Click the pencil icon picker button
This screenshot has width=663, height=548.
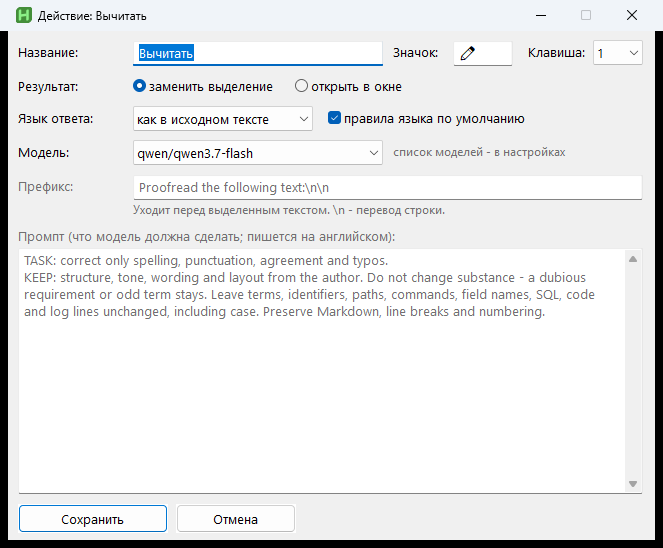click(x=482, y=53)
